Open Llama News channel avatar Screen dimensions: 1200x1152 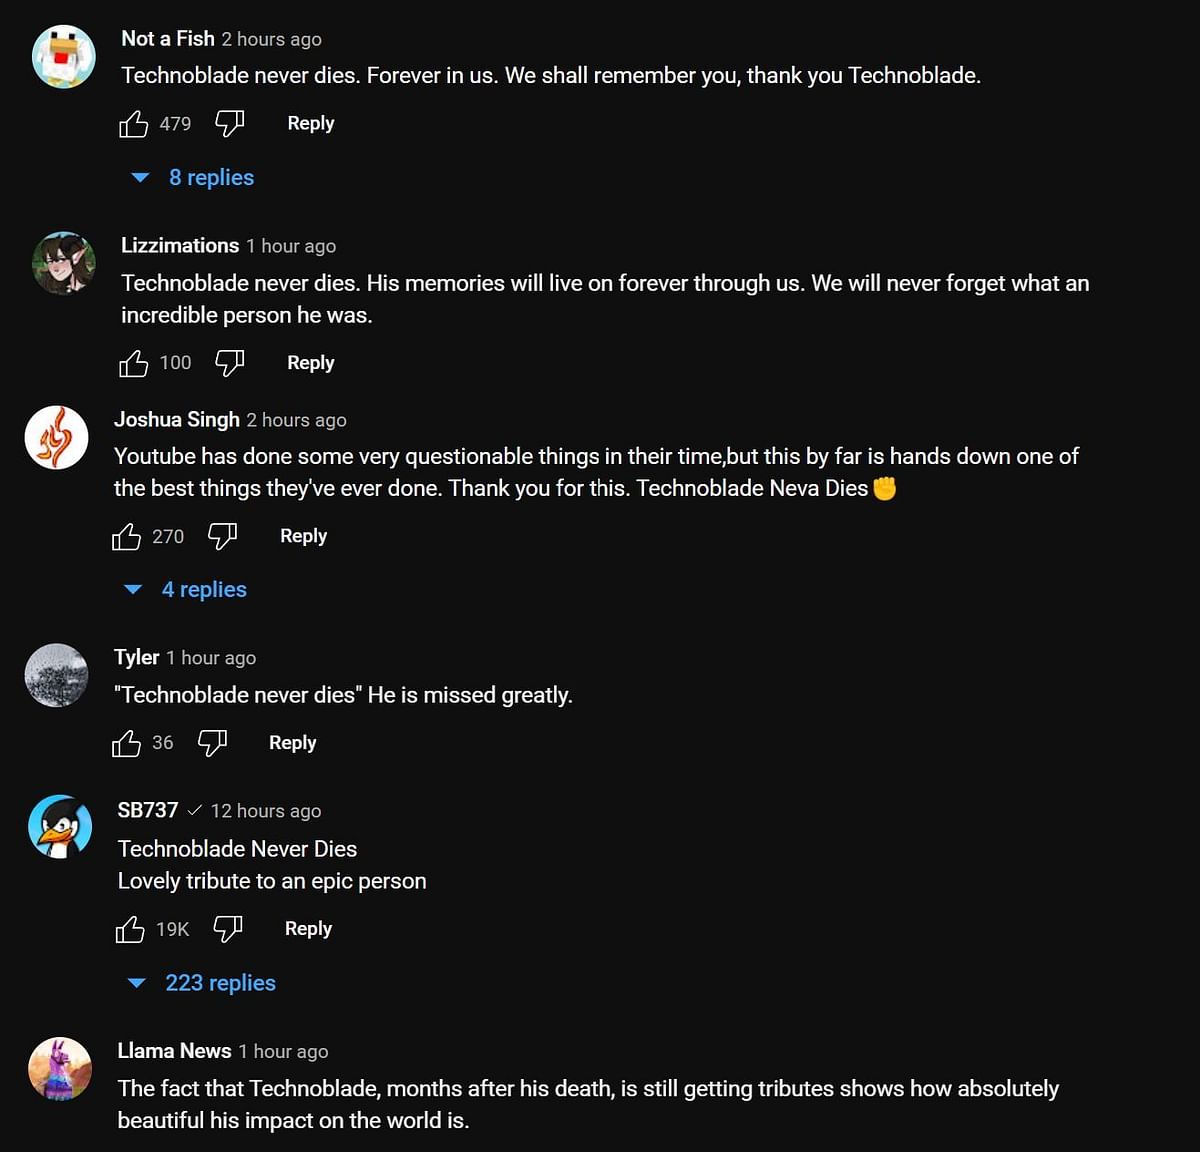point(60,1069)
